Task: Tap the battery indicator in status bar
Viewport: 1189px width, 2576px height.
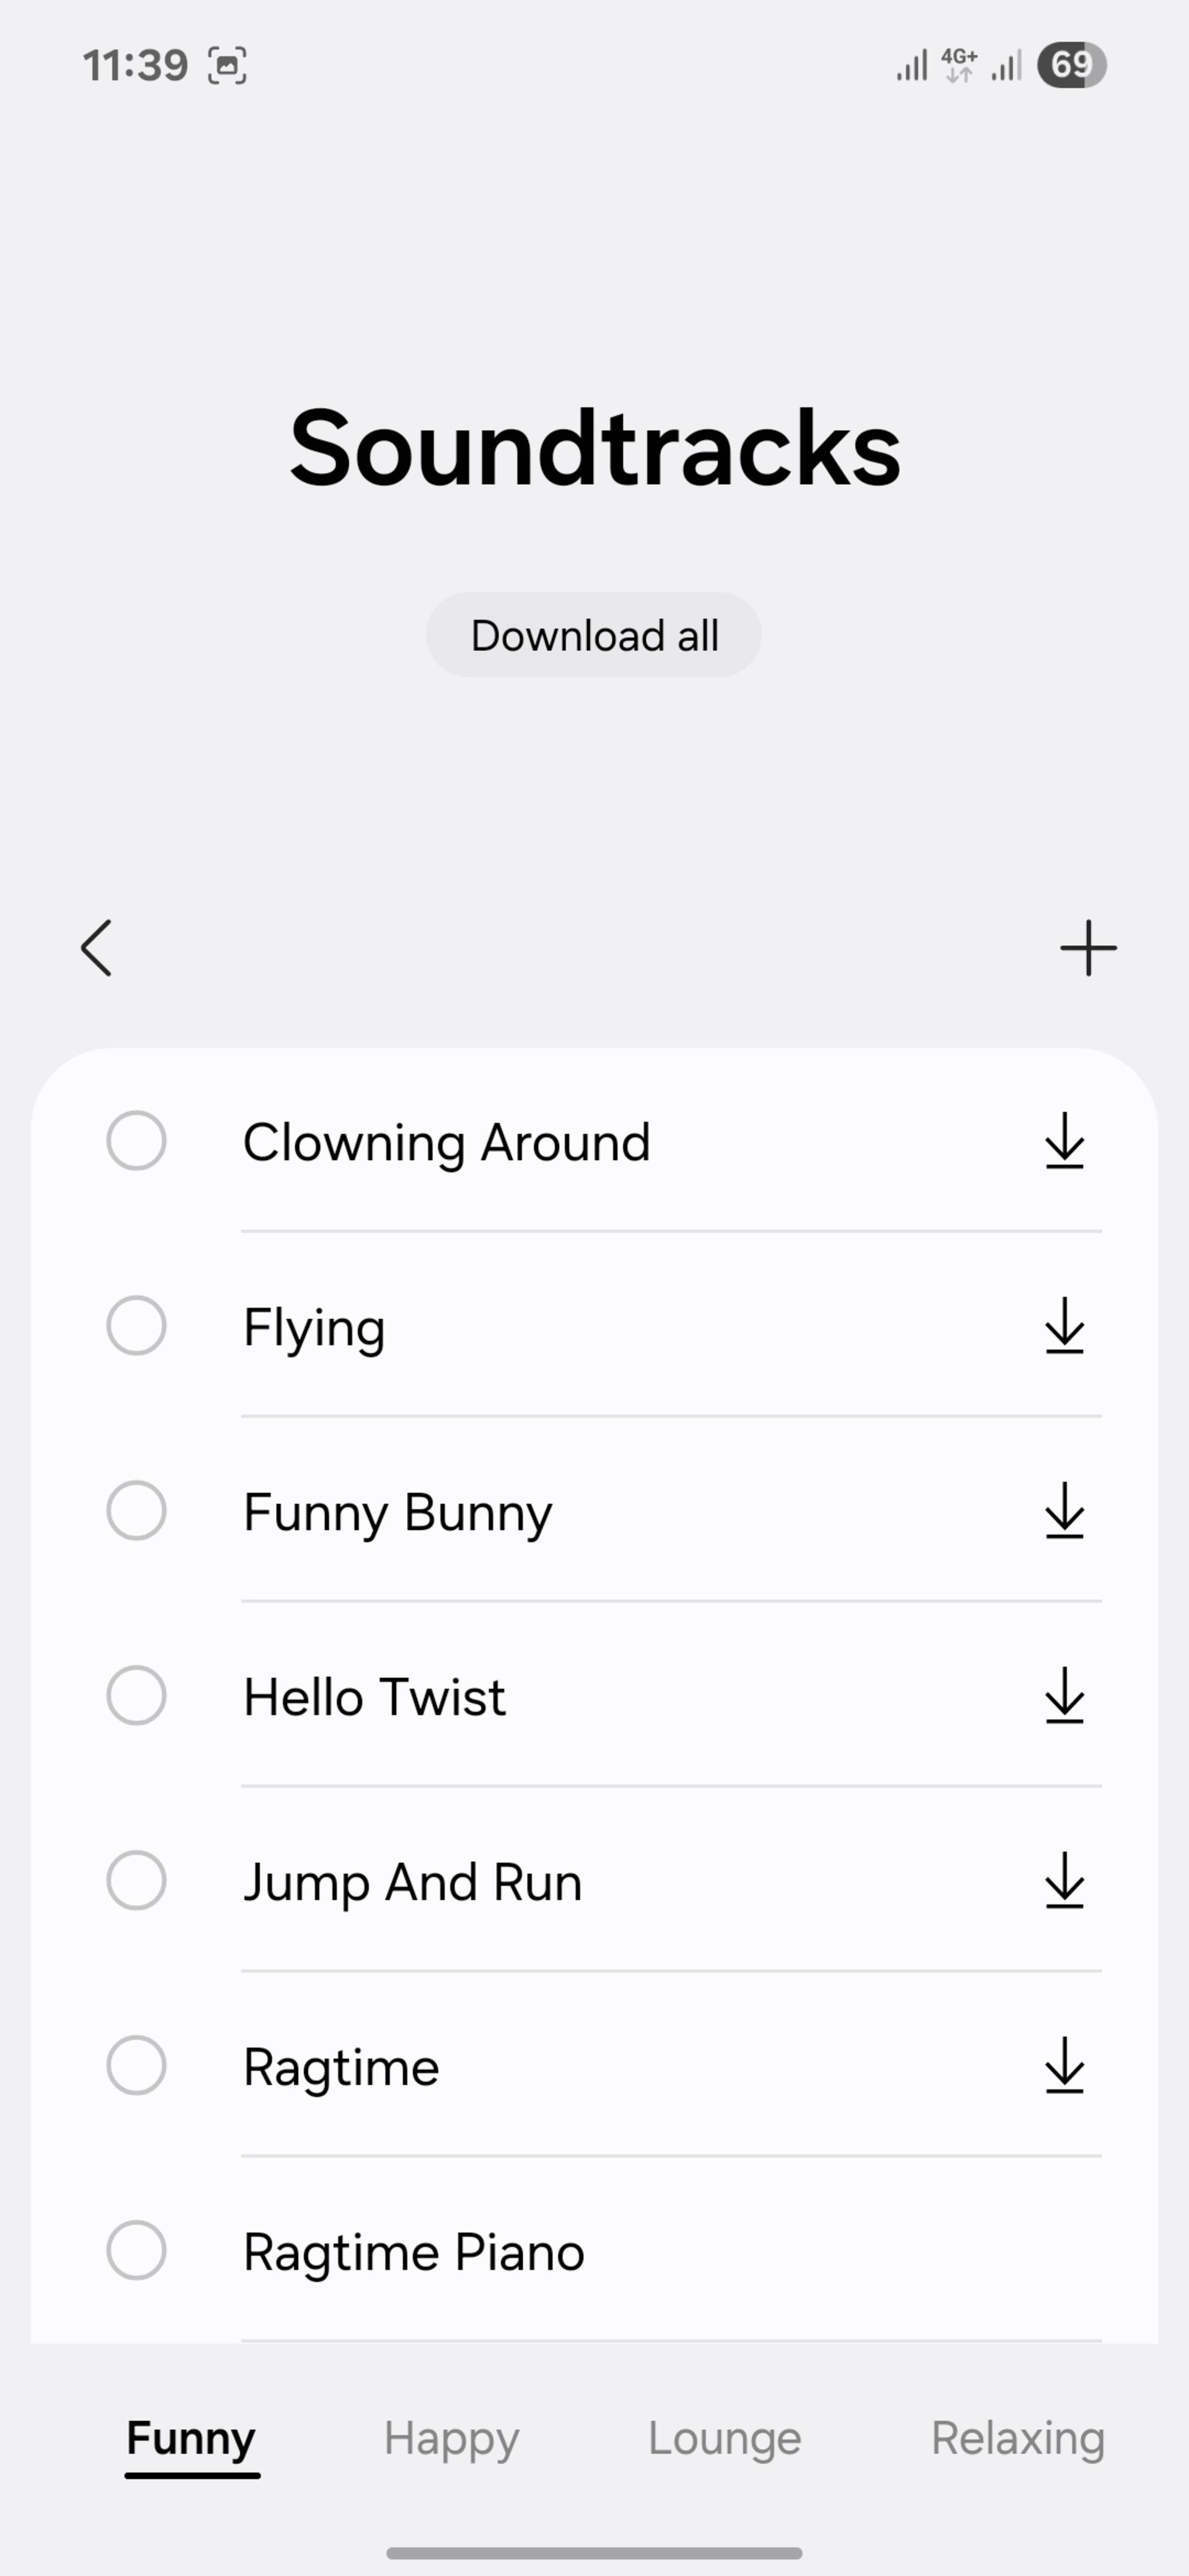Action: (x=1071, y=65)
